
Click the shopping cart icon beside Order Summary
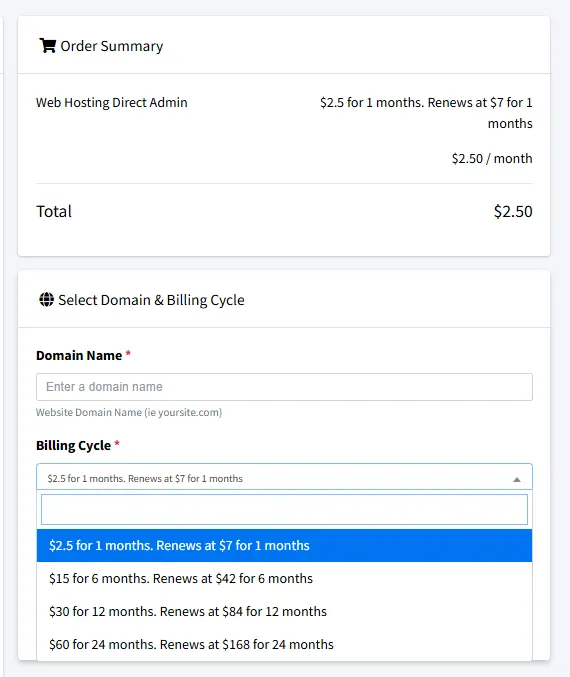(48, 45)
